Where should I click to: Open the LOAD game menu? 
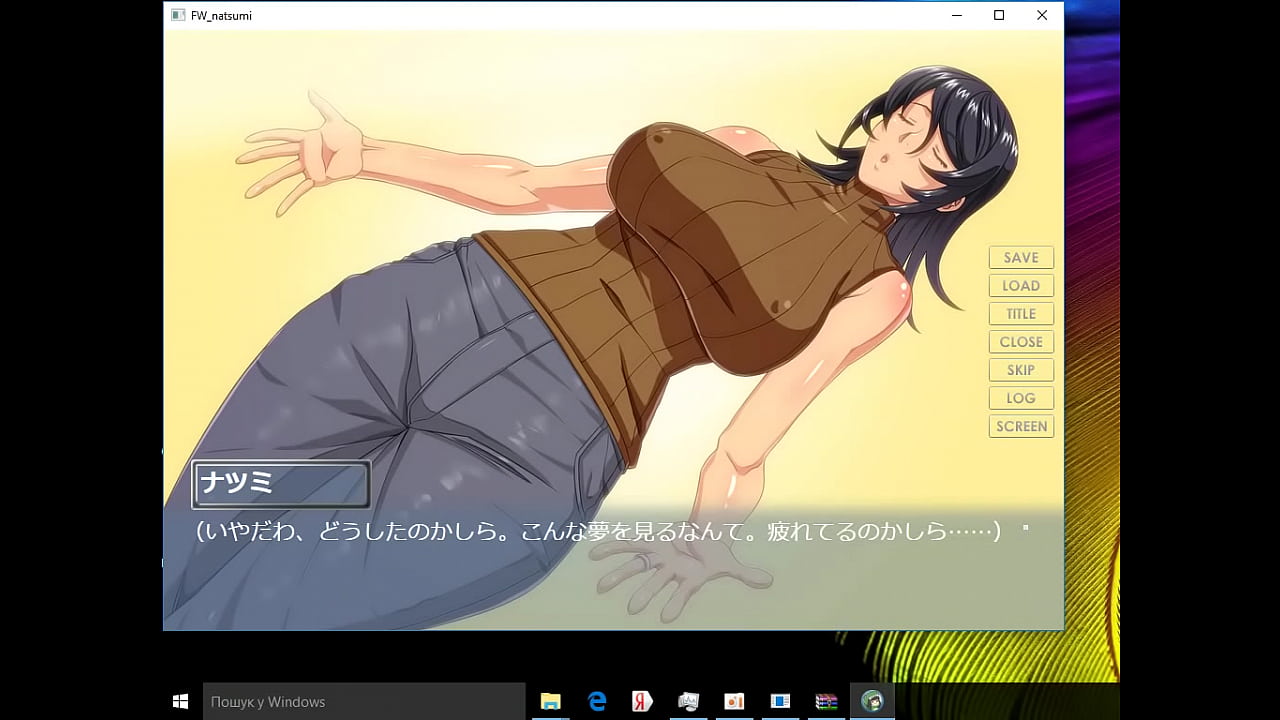click(x=1021, y=286)
